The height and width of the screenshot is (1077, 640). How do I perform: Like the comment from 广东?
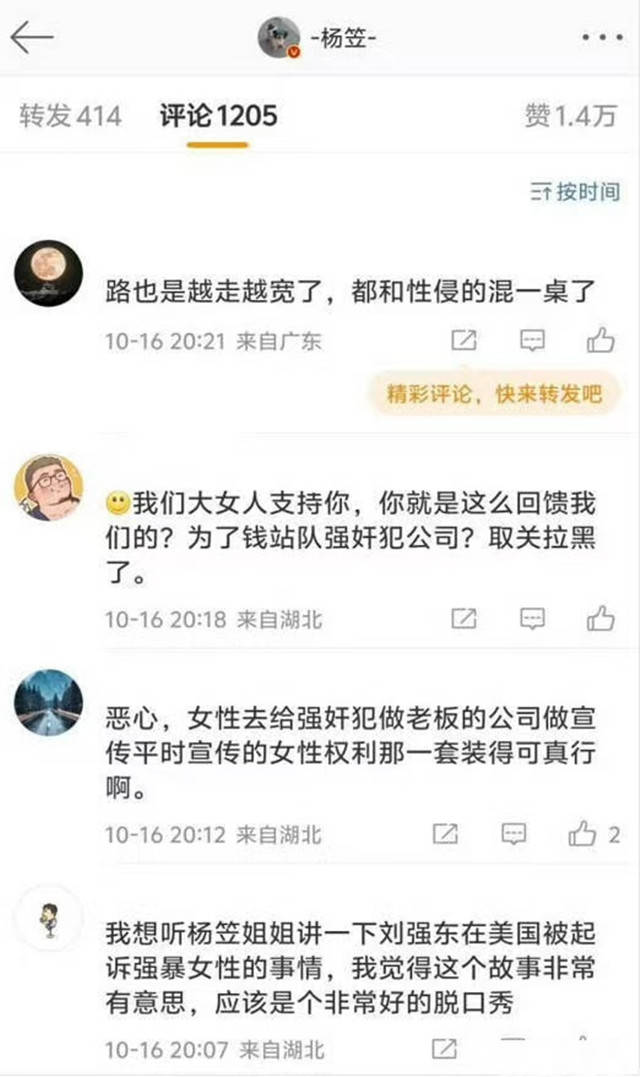[x=600, y=340]
